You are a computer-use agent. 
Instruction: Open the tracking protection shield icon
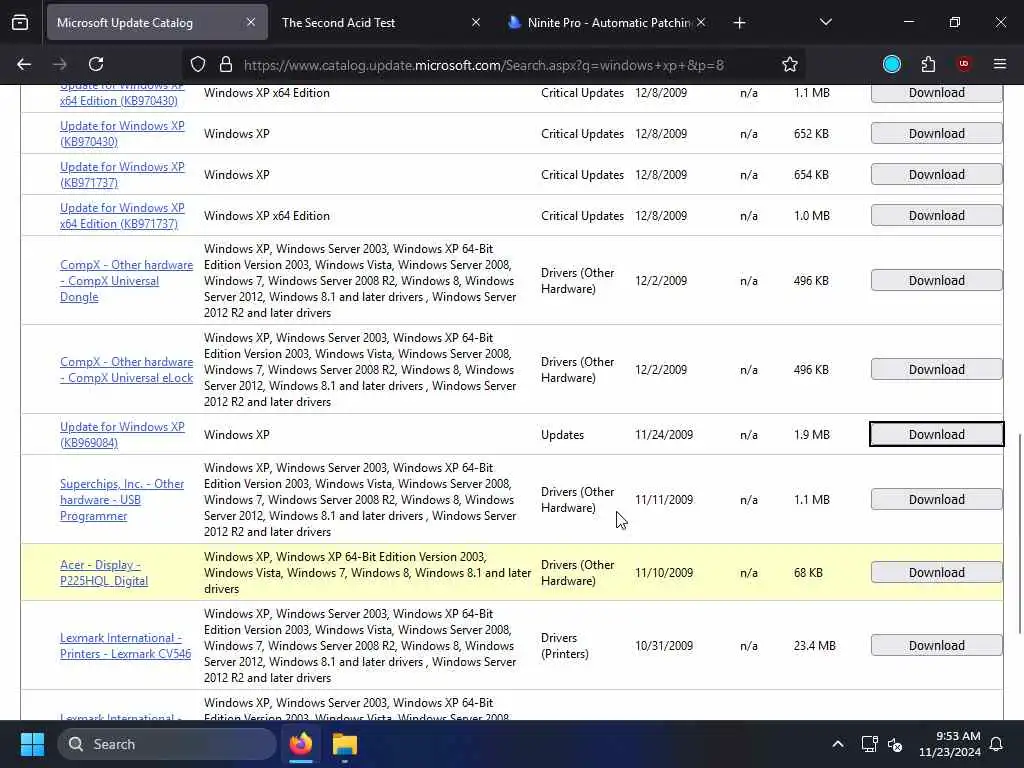point(198,64)
